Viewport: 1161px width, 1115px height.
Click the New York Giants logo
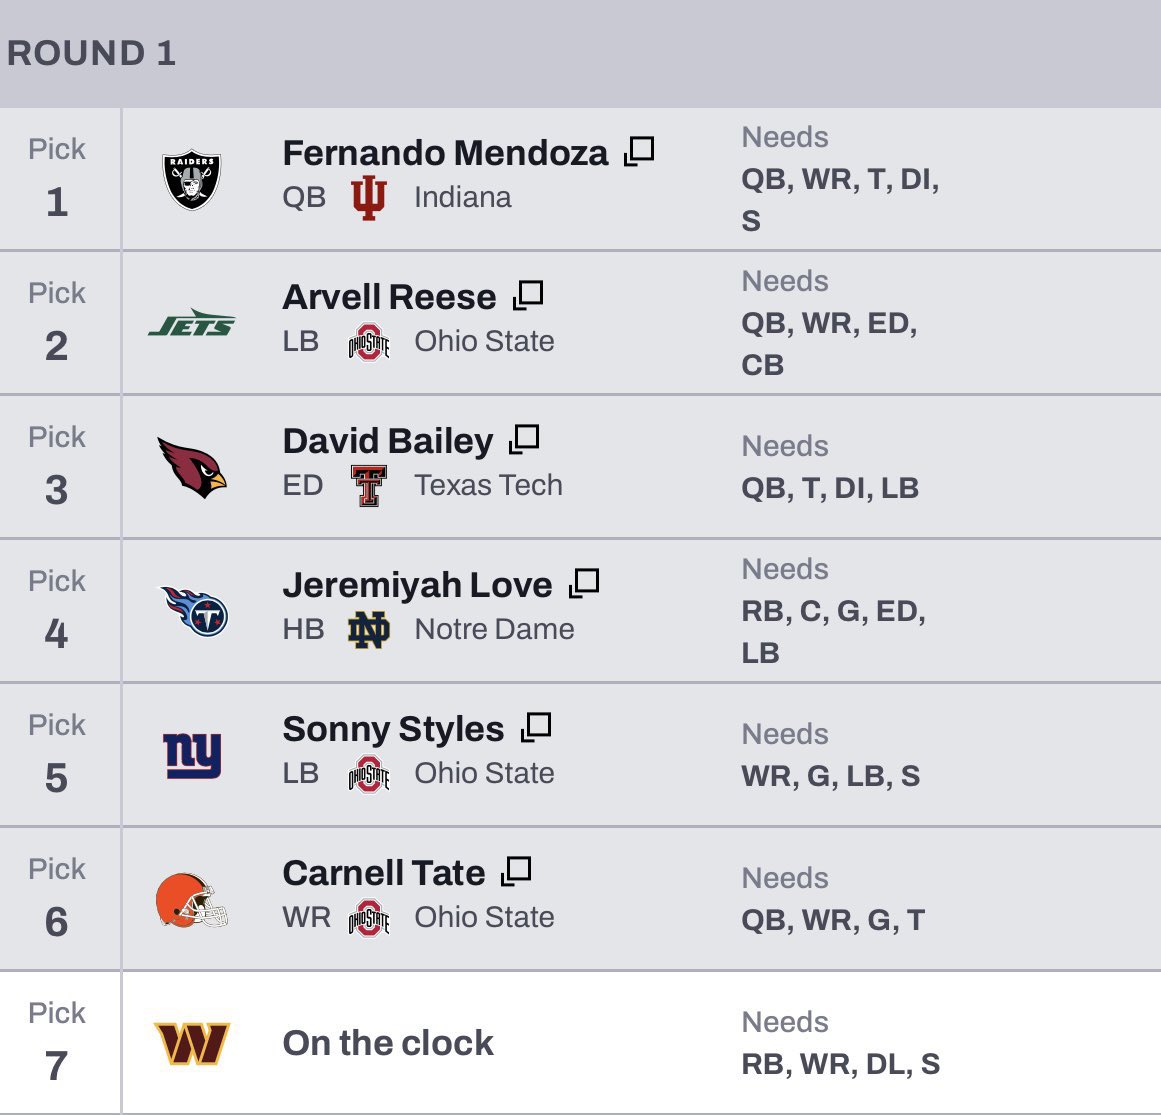[192, 755]
